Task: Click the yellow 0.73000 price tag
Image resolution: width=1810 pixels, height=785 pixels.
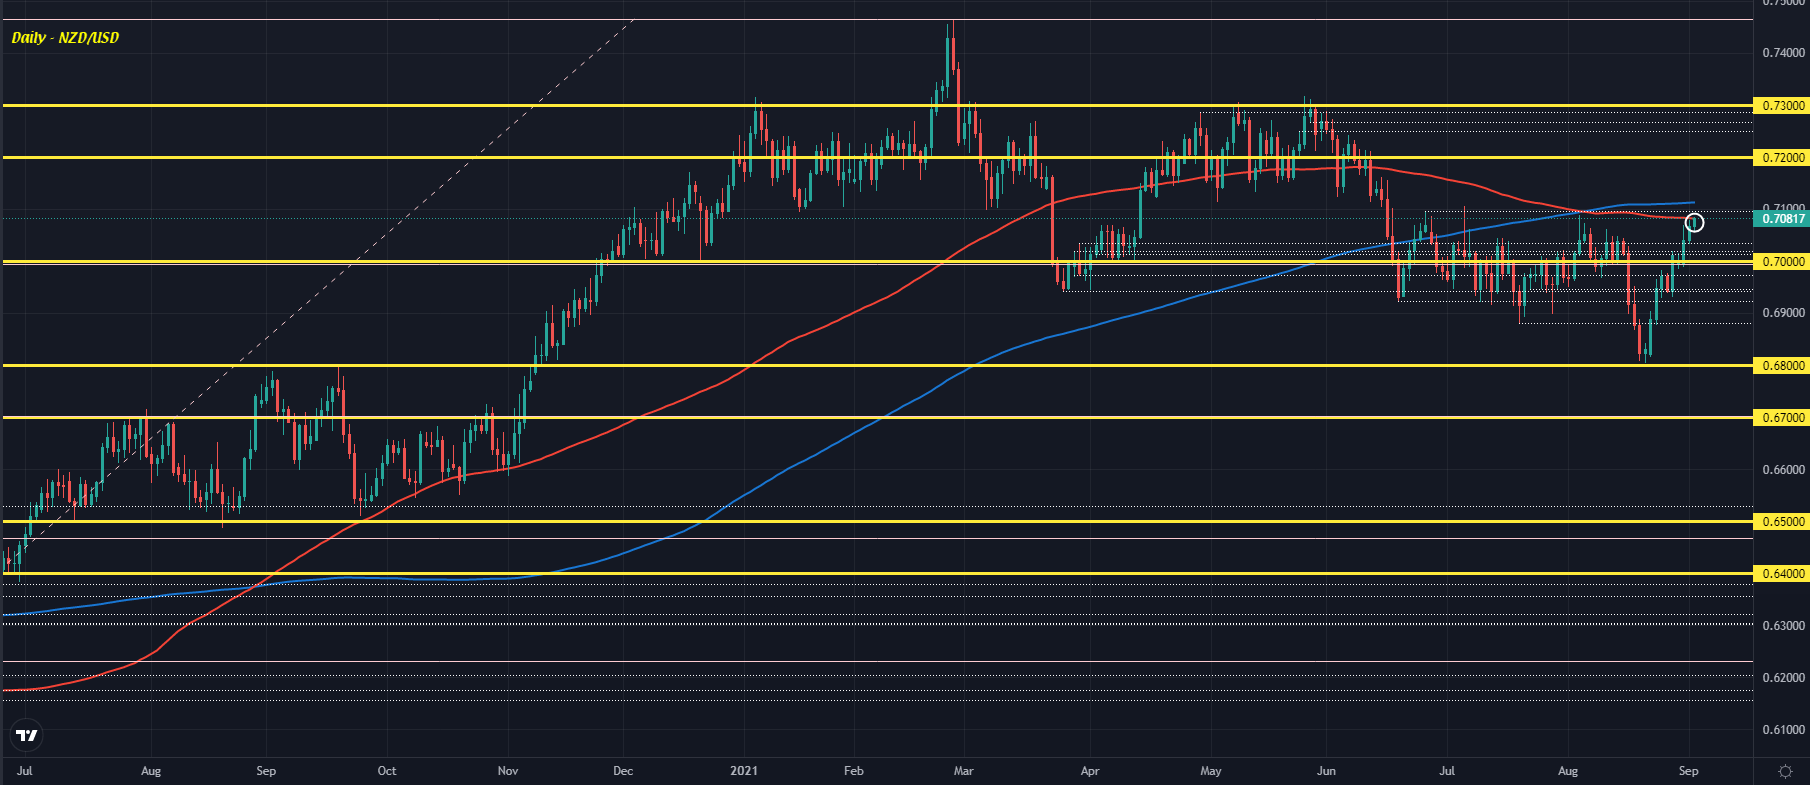Action: click(1782, 105)
